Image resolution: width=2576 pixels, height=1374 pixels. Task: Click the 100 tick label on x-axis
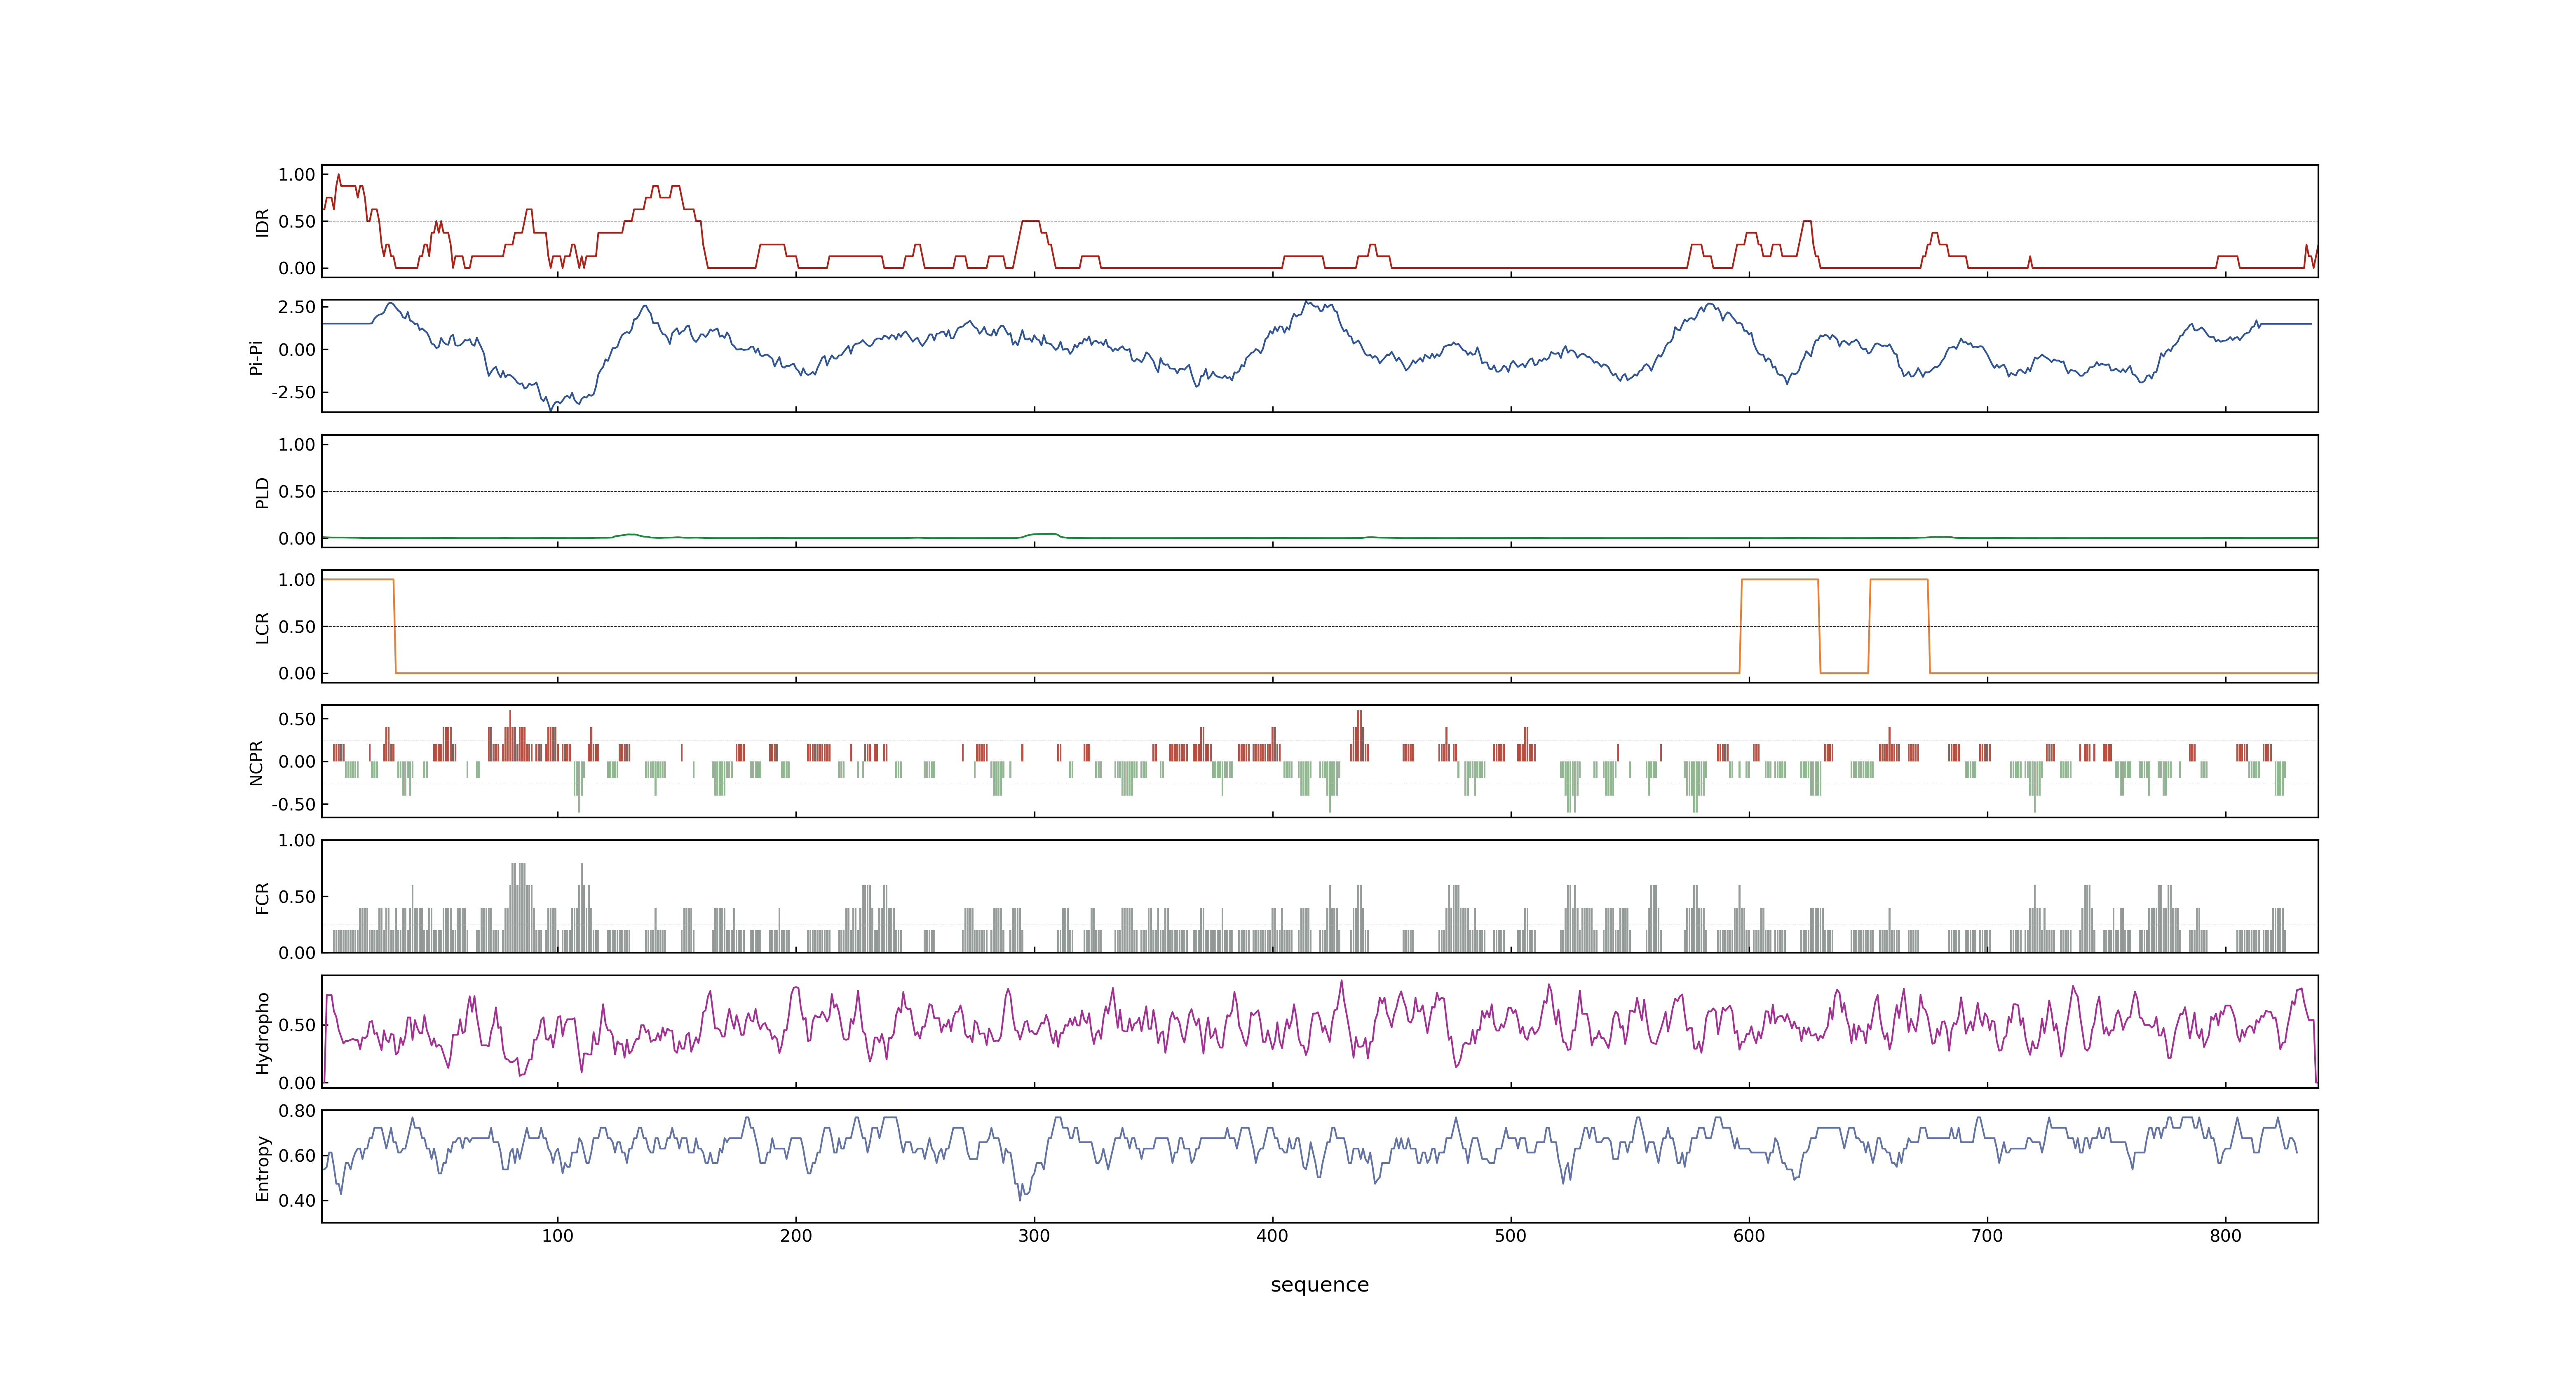click(x=558, y=1236)
